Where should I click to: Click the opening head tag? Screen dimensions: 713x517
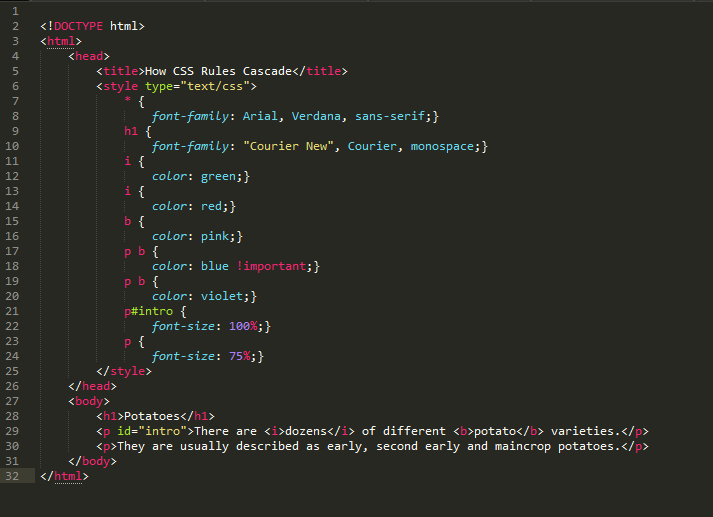89,56
